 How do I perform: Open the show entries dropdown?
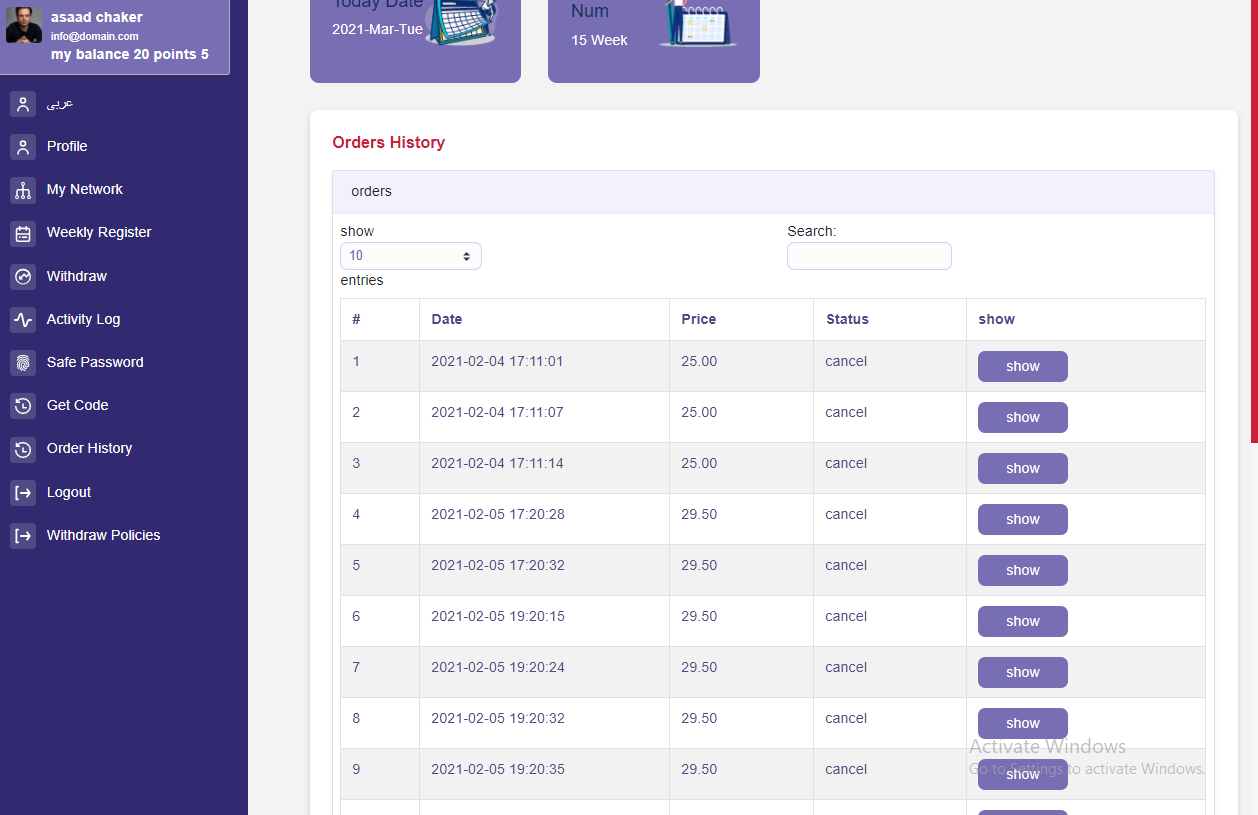(x=410, y=256)
